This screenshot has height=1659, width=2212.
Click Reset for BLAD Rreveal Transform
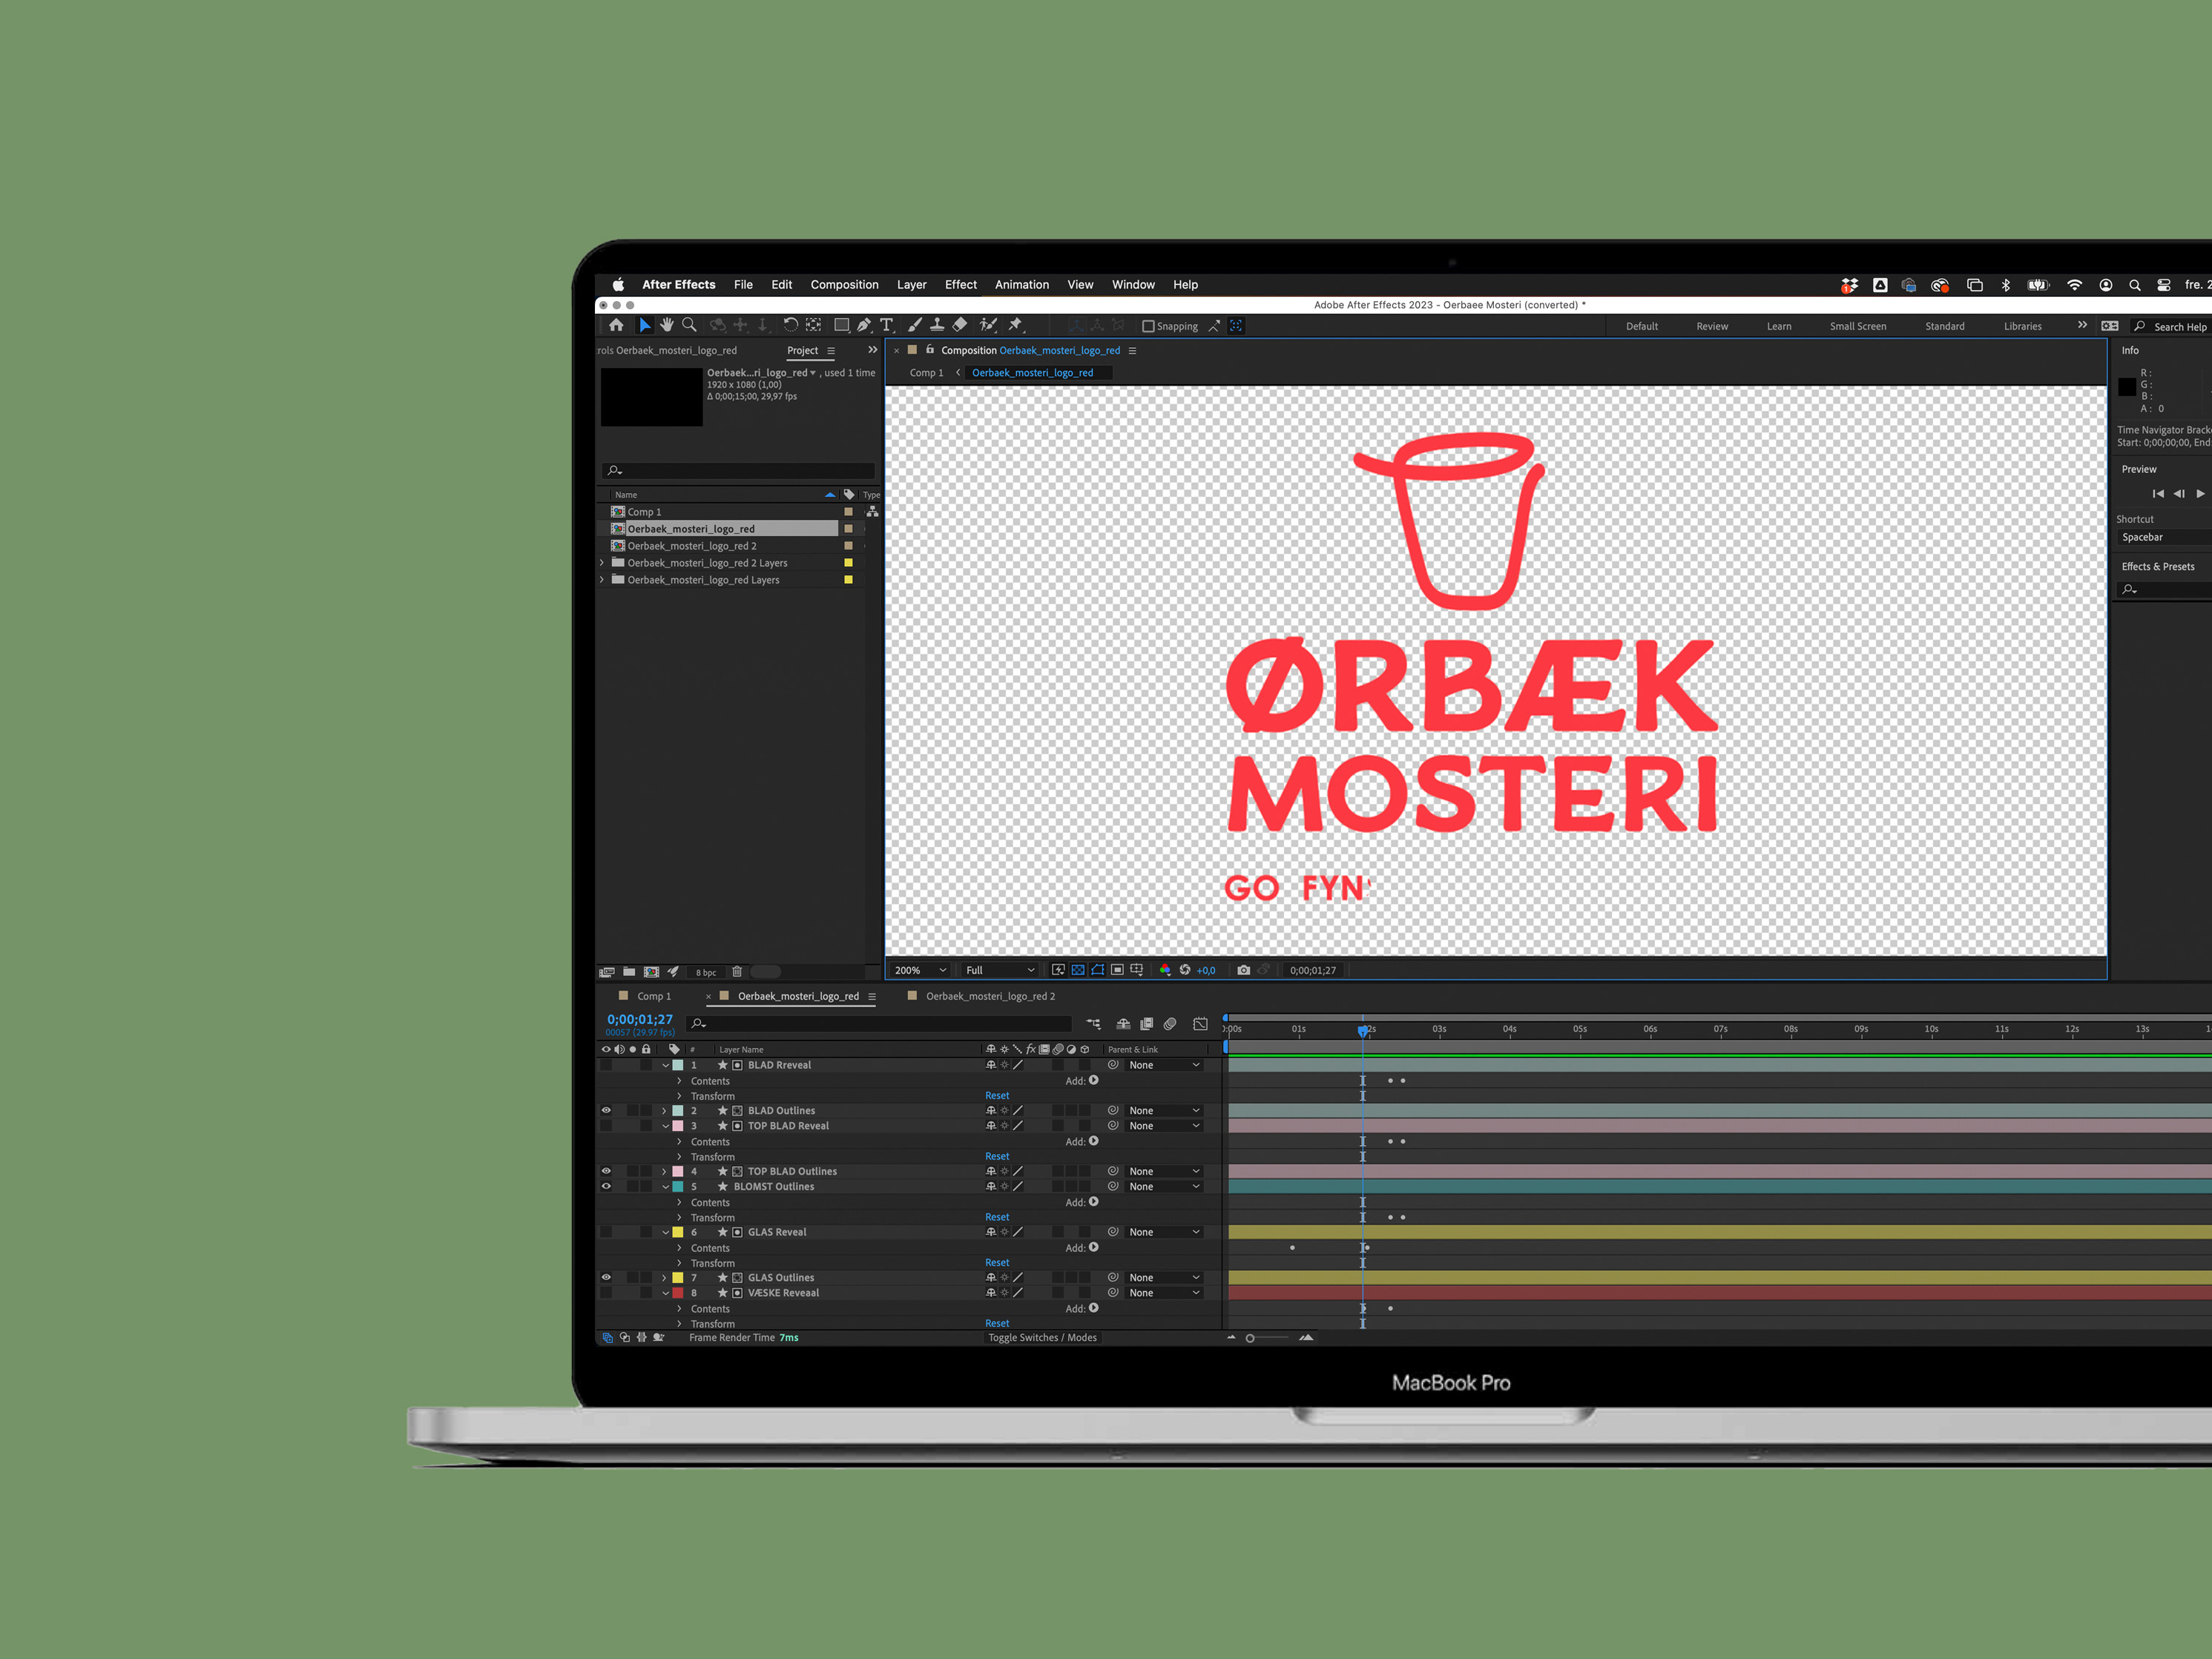pyautogui.click(x=997, y=1096)
